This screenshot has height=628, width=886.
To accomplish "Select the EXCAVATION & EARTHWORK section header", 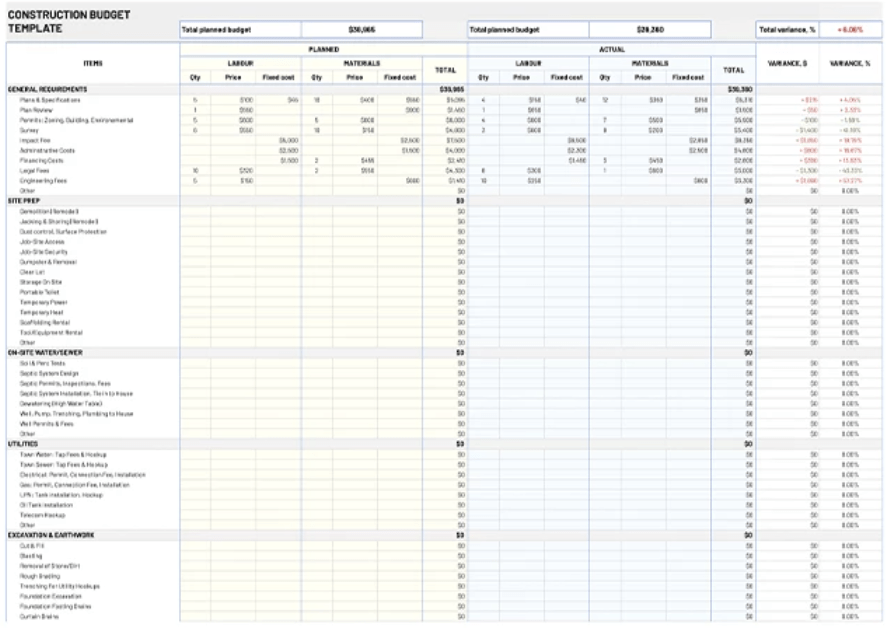I will pos(51,535).
